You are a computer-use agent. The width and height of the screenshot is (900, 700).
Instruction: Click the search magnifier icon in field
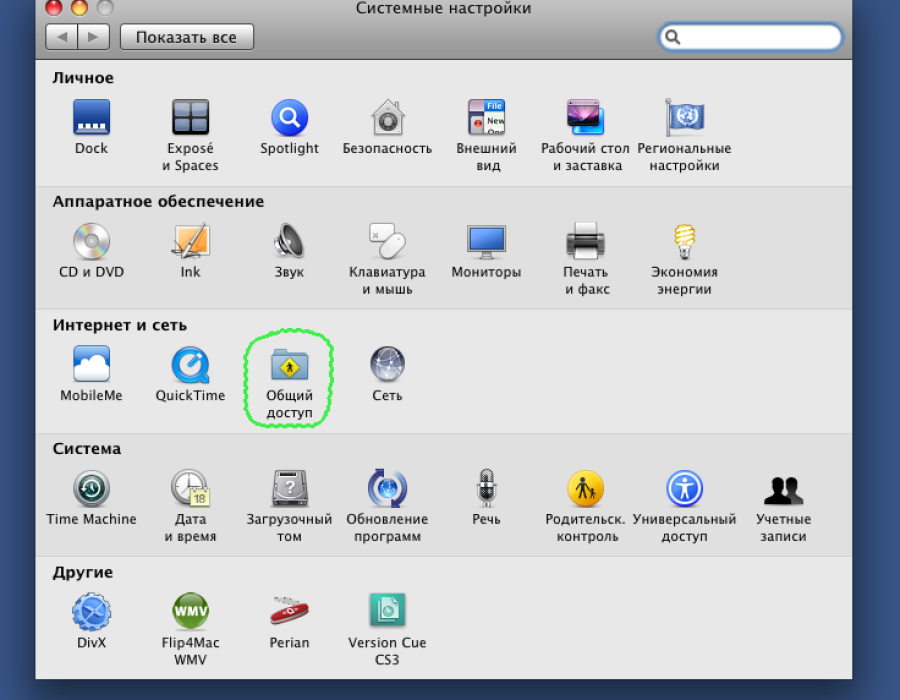point(673,37)
